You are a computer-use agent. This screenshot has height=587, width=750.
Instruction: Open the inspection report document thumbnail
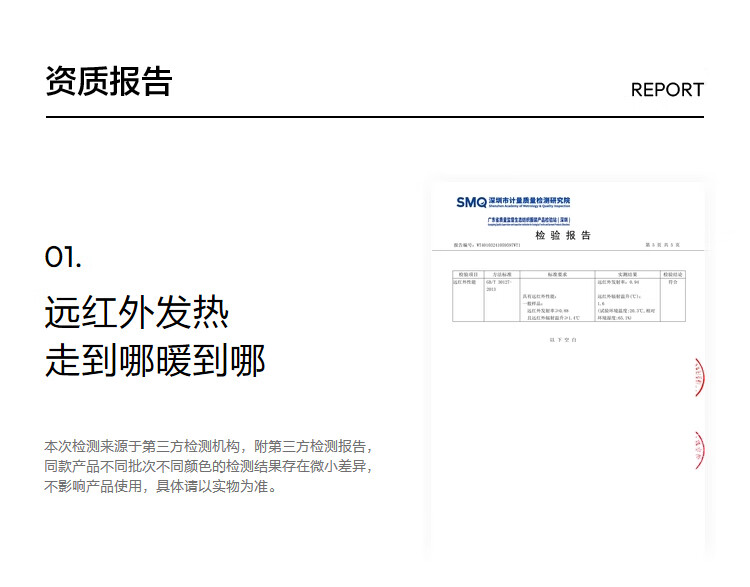coord(567,370)
